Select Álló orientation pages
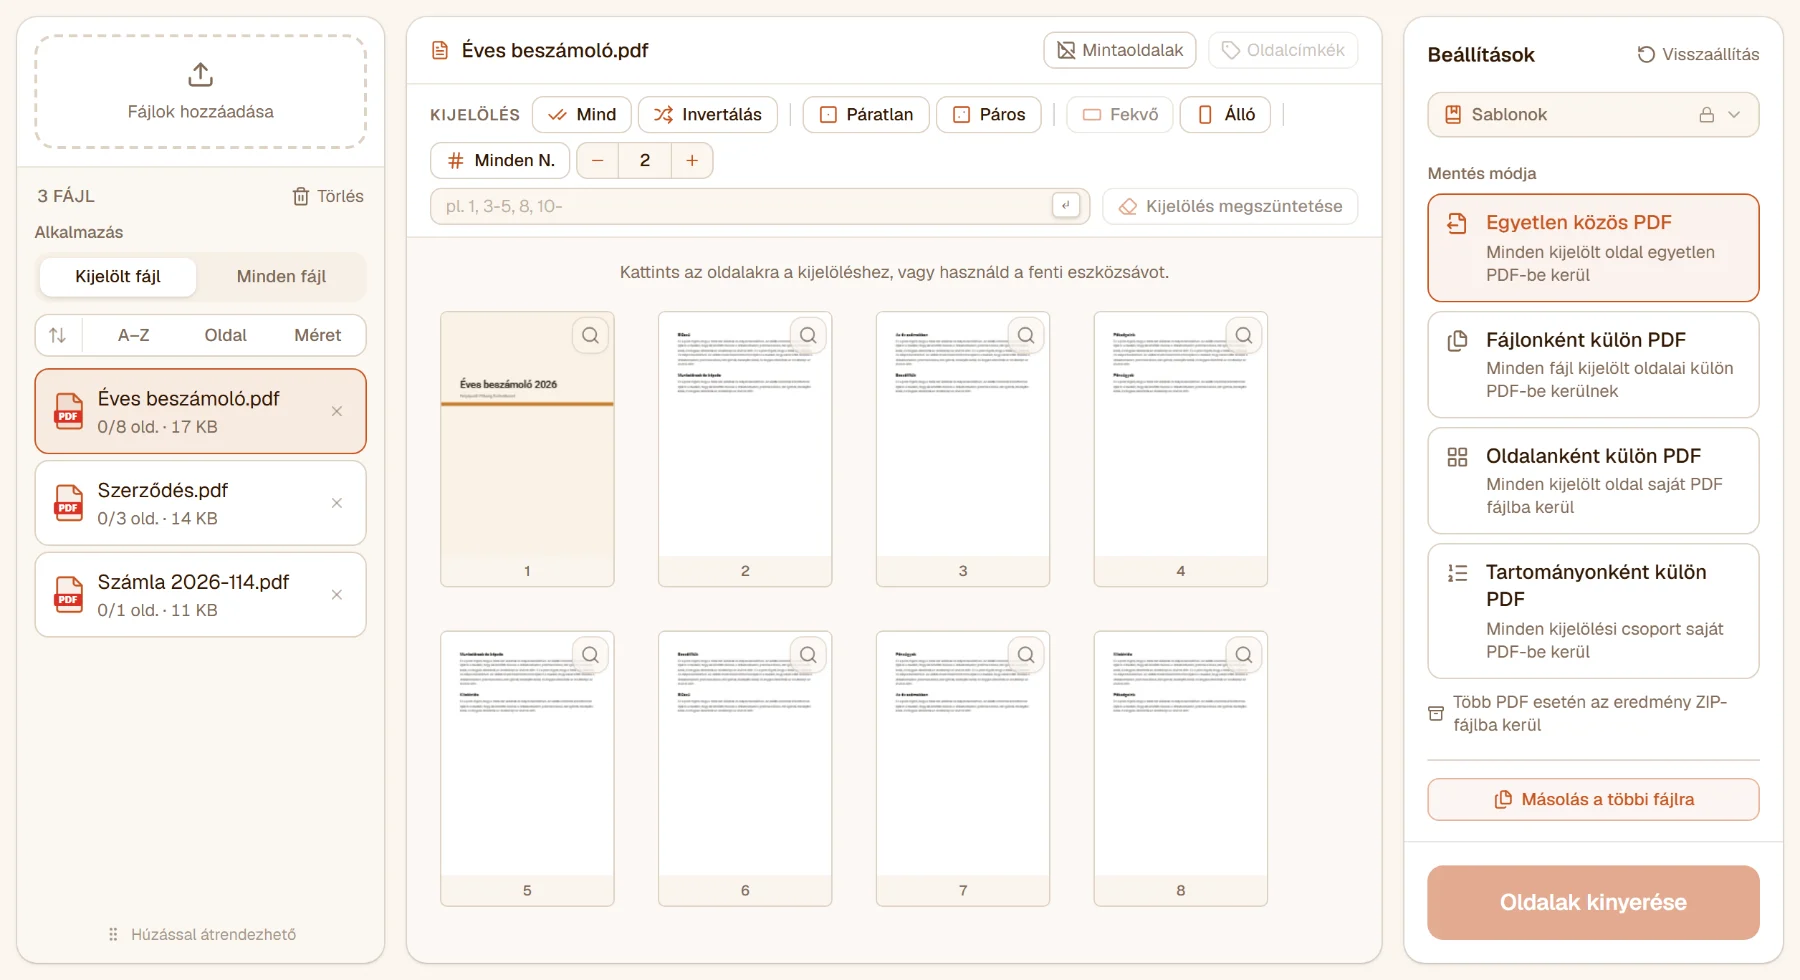1800x980 pixels. point(1226,114)
